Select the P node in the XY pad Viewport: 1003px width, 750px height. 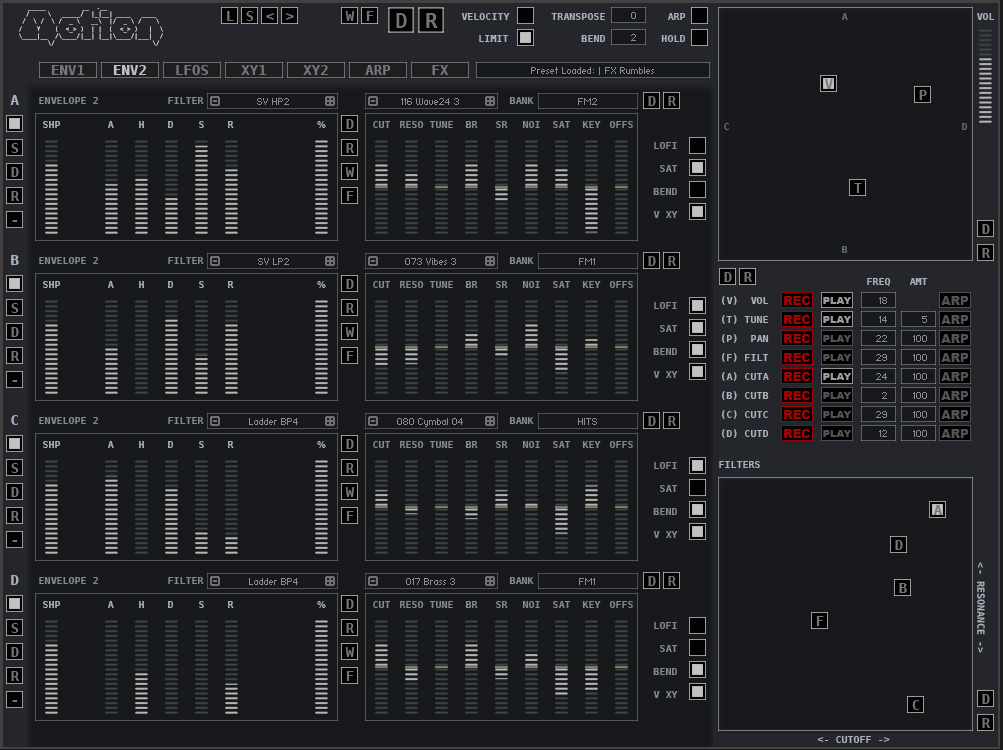922,95
